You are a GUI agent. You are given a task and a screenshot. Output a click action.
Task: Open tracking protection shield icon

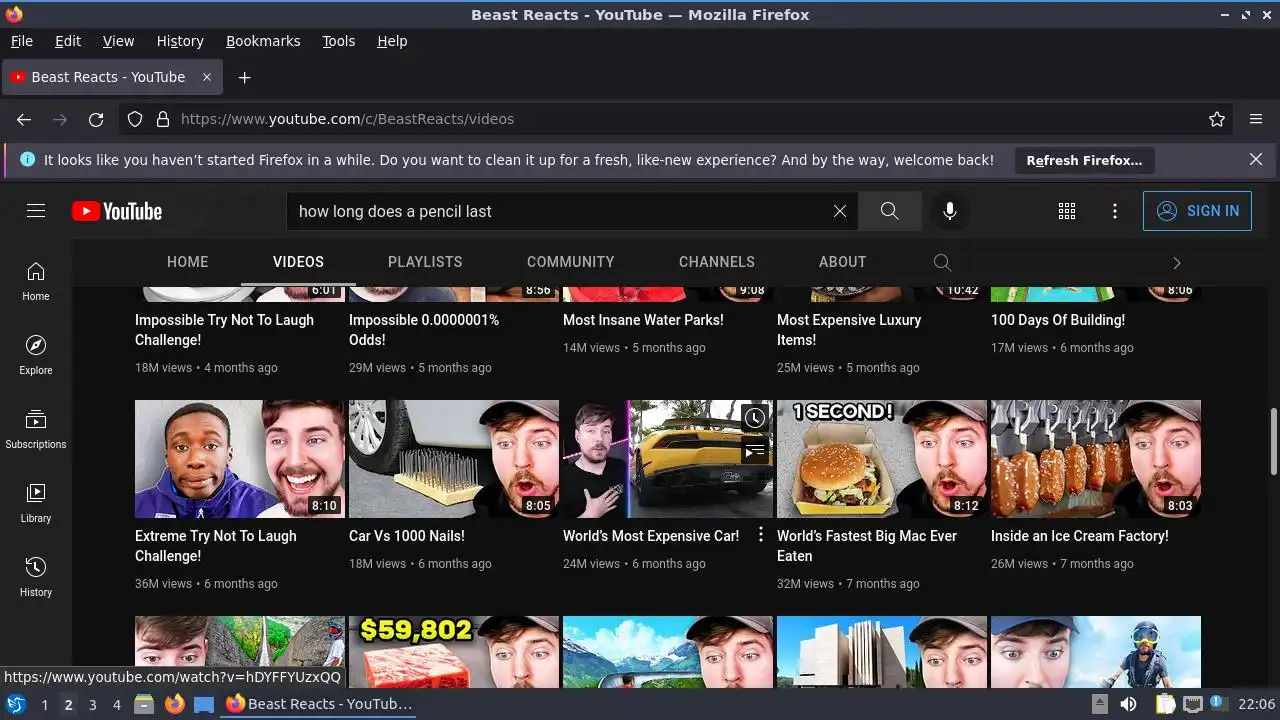[135, 119]
